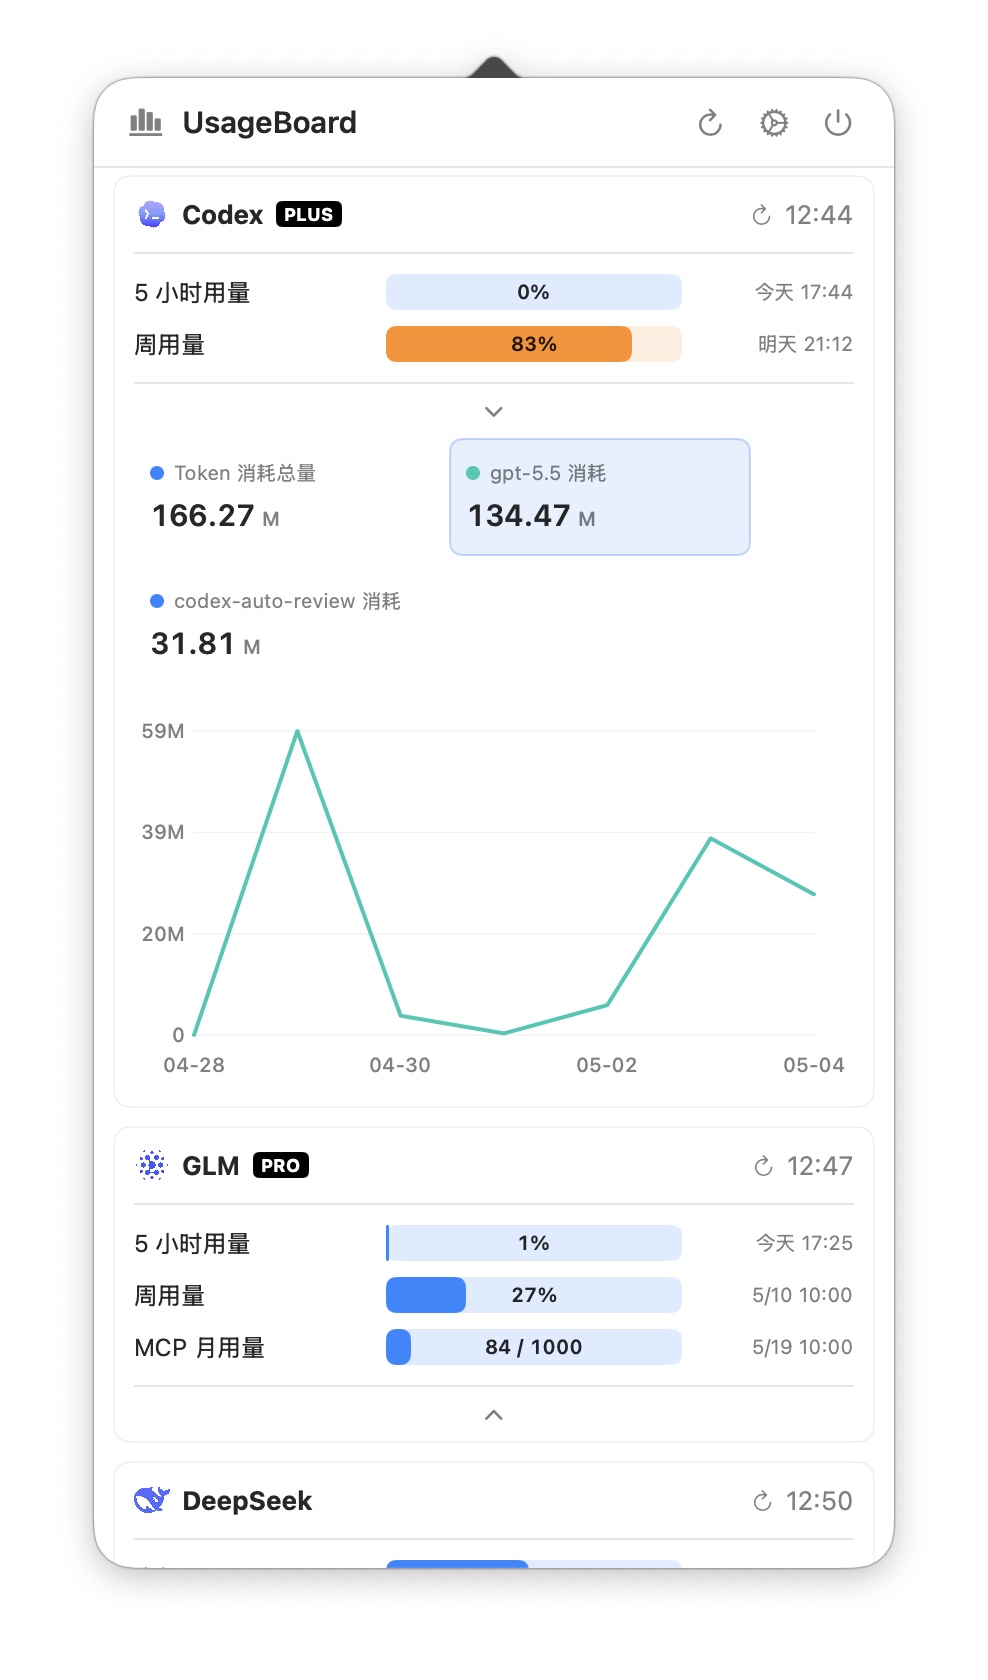Click the chart peak point at 59M
Viewport: 988px width, 1680px height.
pyautogui.click(x=297, y=731)
